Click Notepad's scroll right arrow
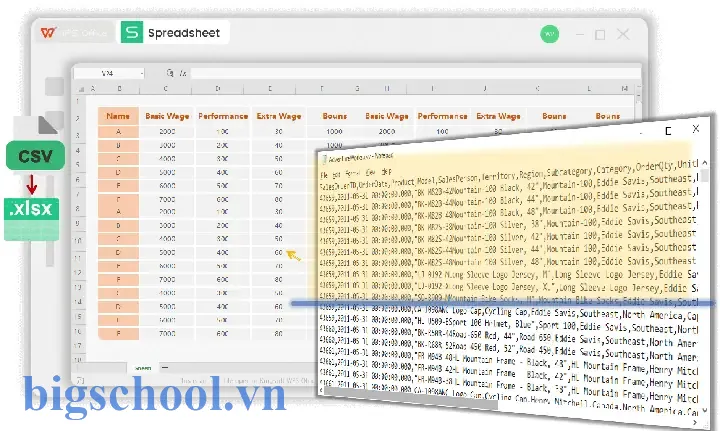 click(x=695, y=423)
